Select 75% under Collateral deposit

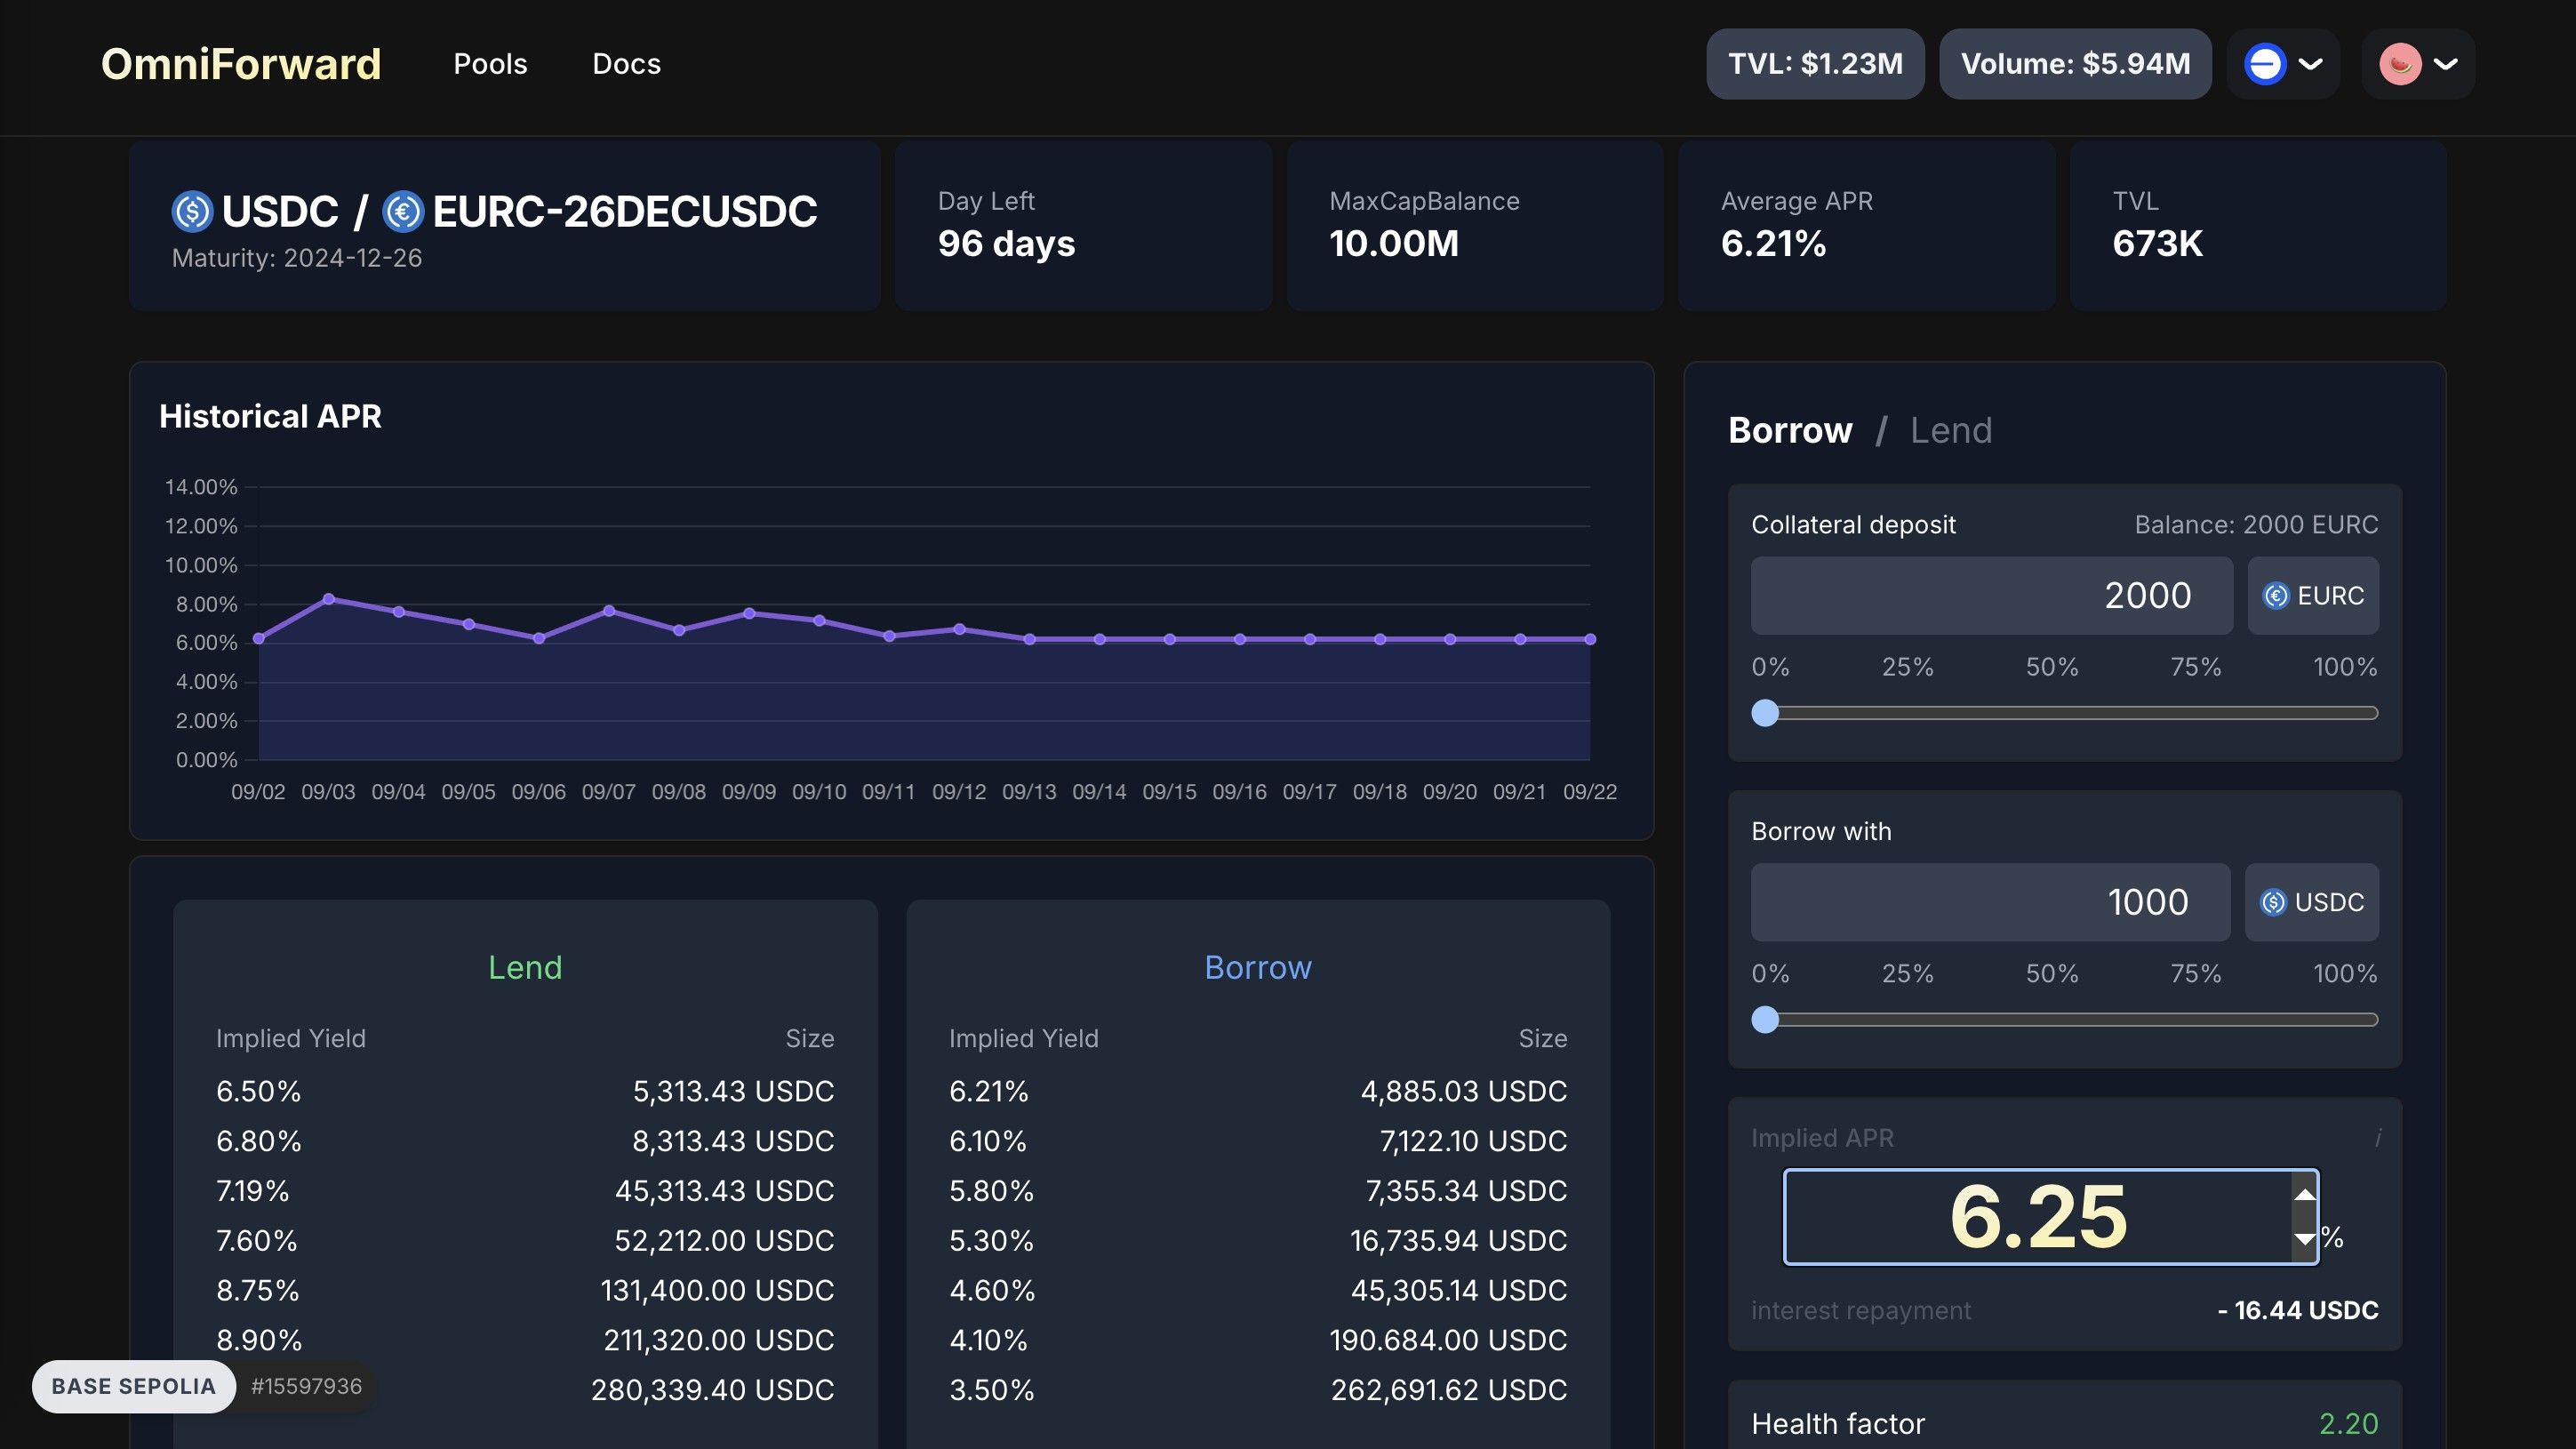(x=2196, y=667)
